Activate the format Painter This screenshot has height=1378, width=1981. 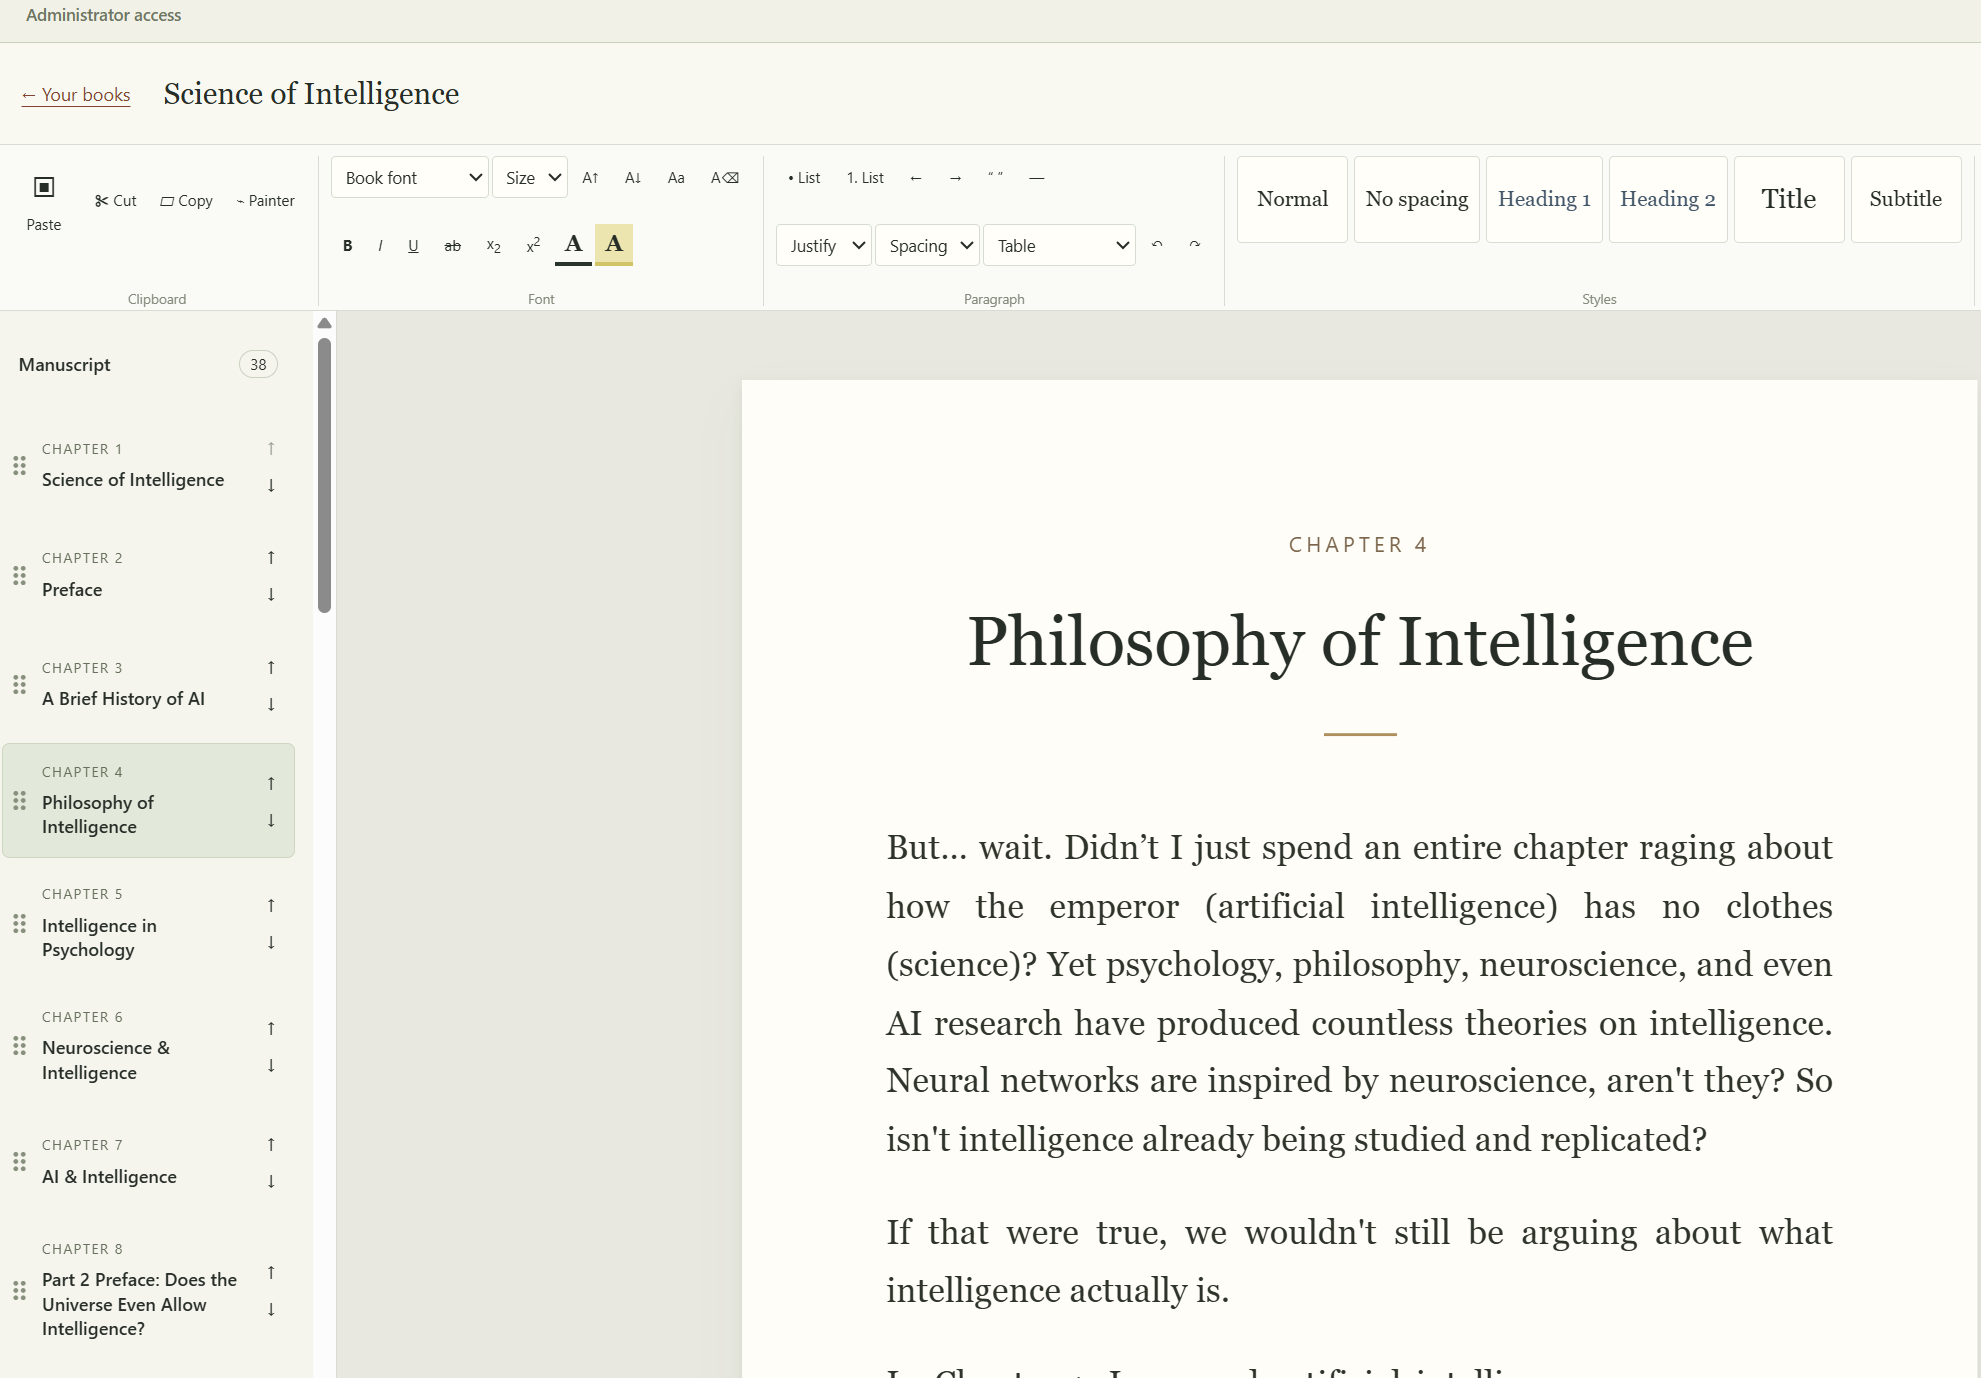pyautogui.click(x=266, y=201)
